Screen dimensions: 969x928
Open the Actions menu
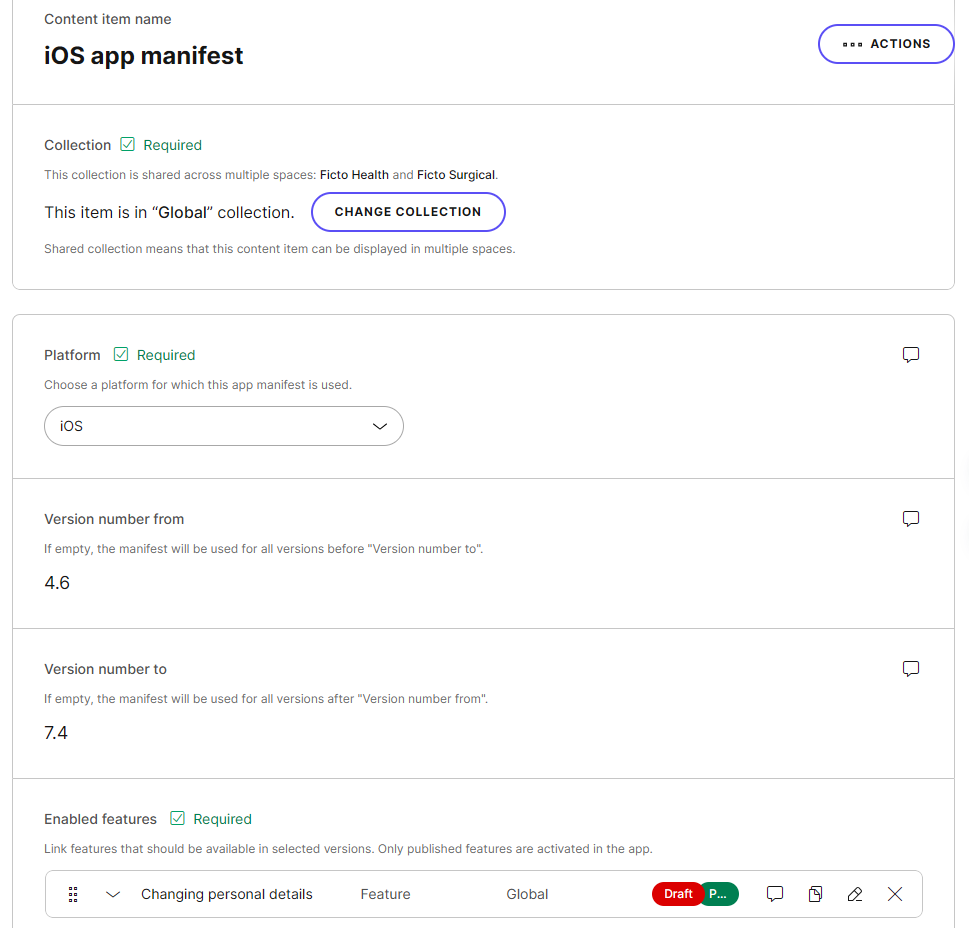coord(886,44)
